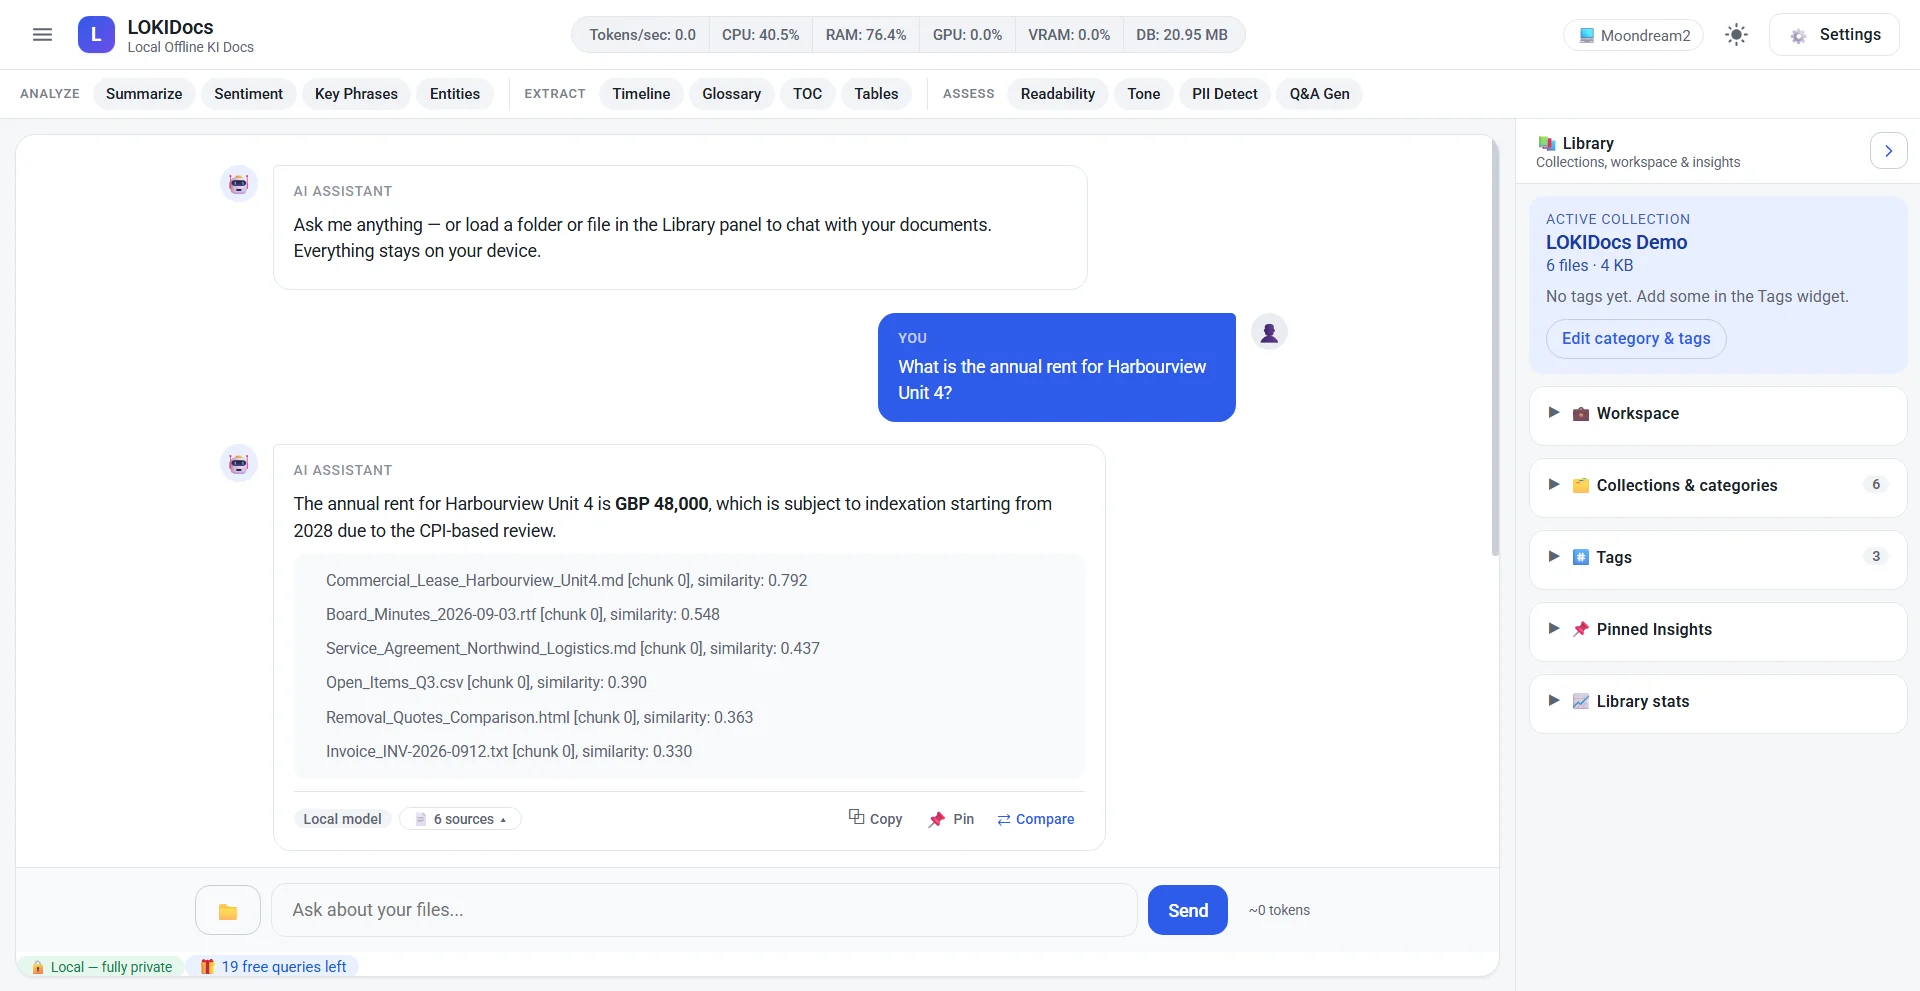Viewport: 1920px width, 991px height.
Task: Click the Library books icon
Action: pyautogui.click(x=1547, y=143)
